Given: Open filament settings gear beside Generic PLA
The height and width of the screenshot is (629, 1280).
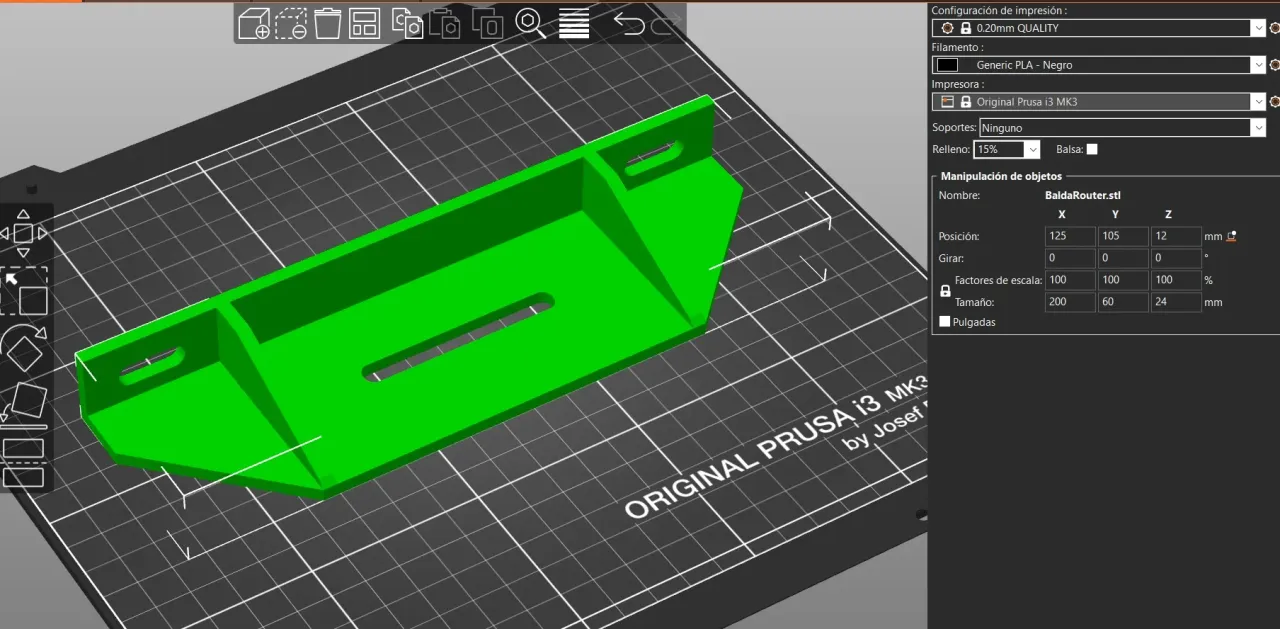Looking at the screenshot, I should [x=1274, y=65].
